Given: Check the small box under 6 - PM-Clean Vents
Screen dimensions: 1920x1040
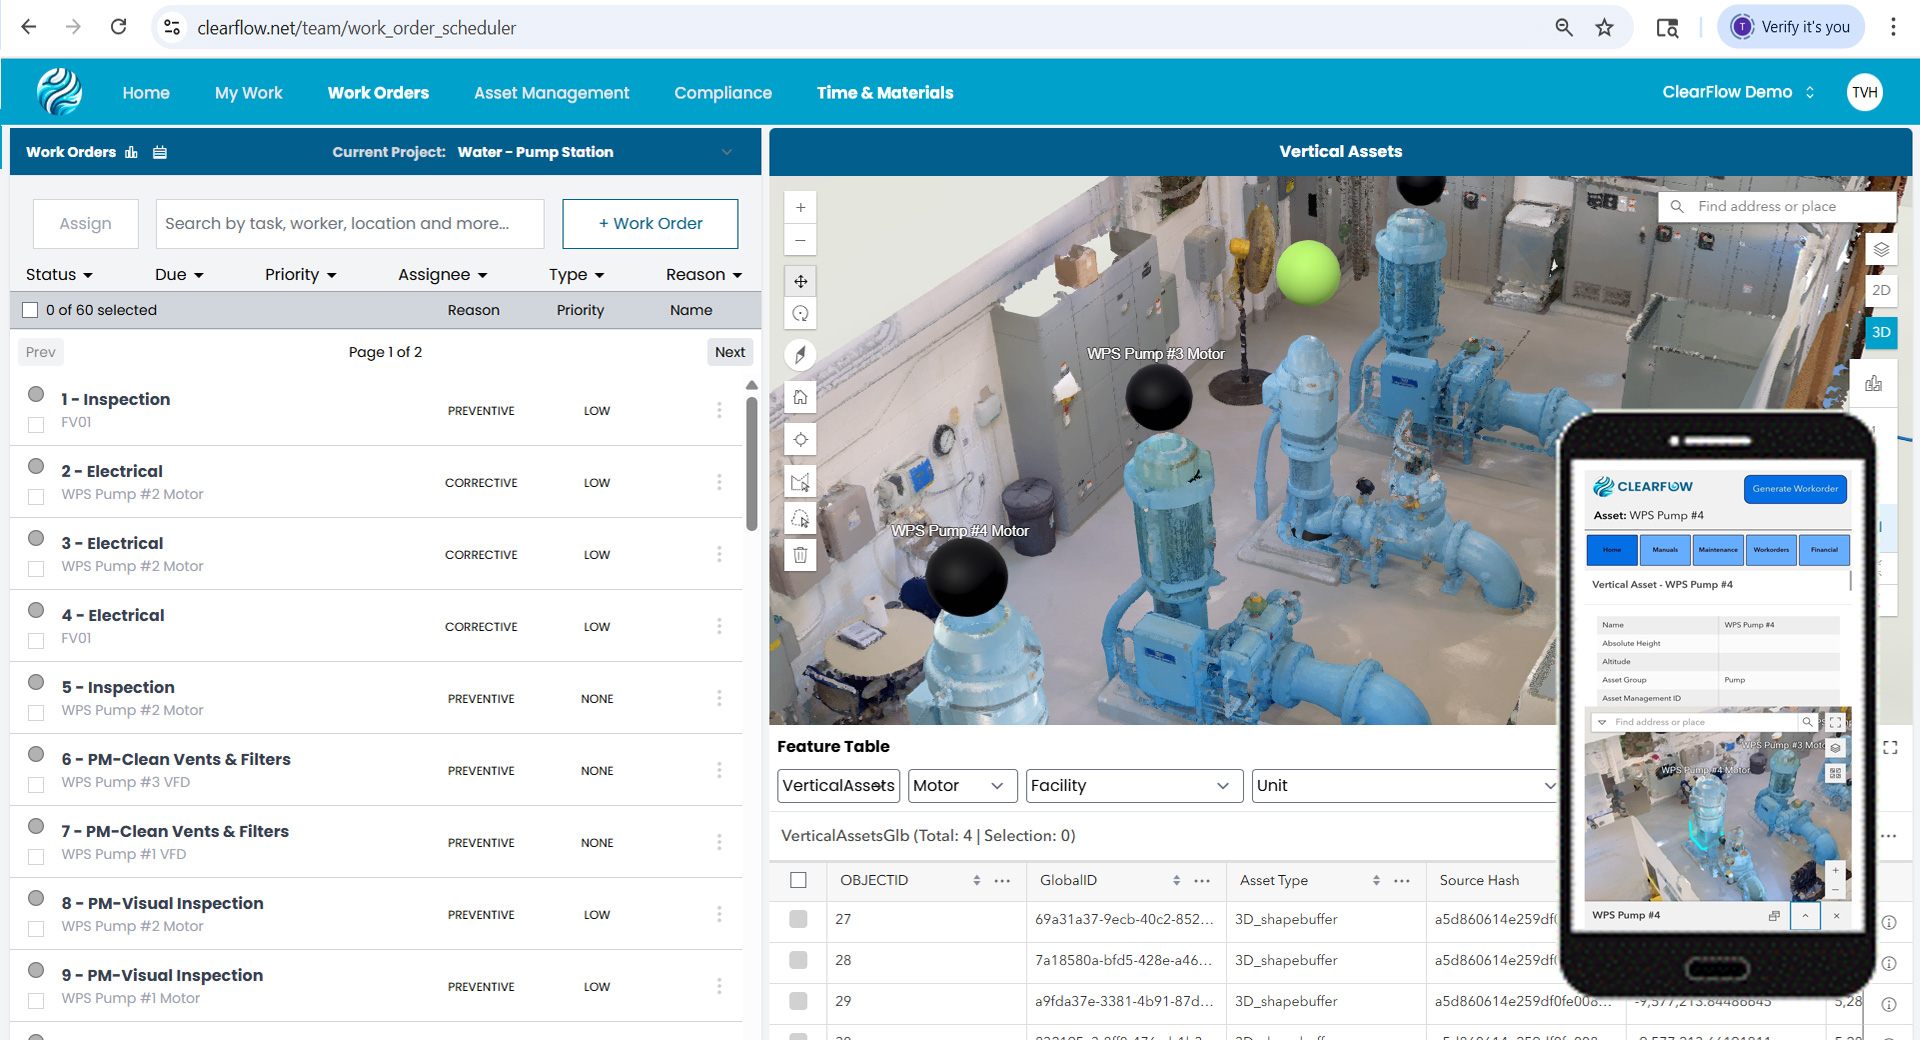Looking at the screenshot, I should coord(36,784).
